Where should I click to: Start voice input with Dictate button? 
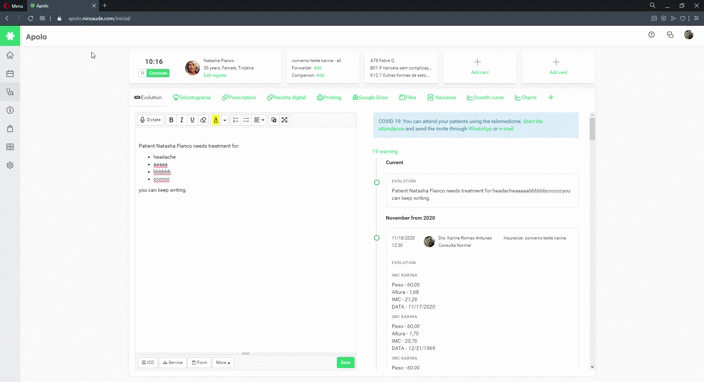point(150,120)
